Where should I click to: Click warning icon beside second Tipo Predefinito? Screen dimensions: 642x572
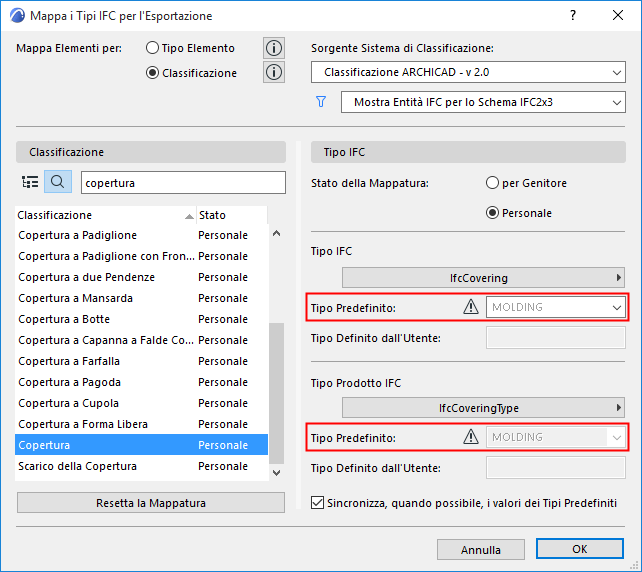click(x=471, y=437)
